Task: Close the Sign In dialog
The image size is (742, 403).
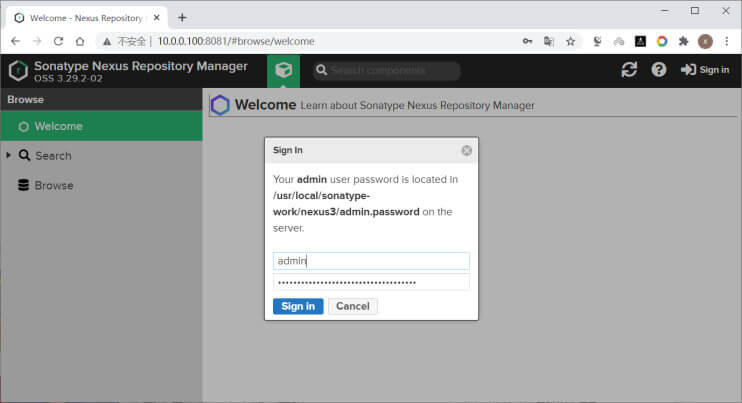Action: pyautogui.click(x=467, y=150)
